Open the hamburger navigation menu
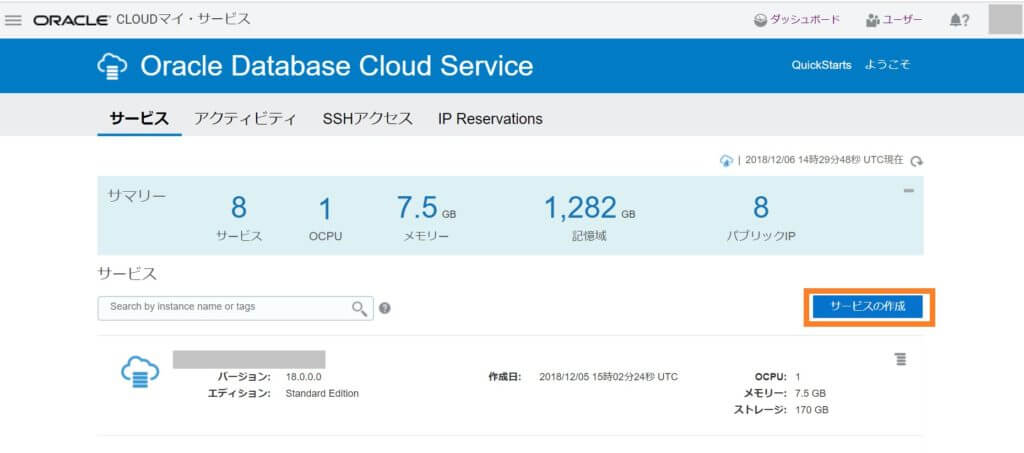 (14, 20)
